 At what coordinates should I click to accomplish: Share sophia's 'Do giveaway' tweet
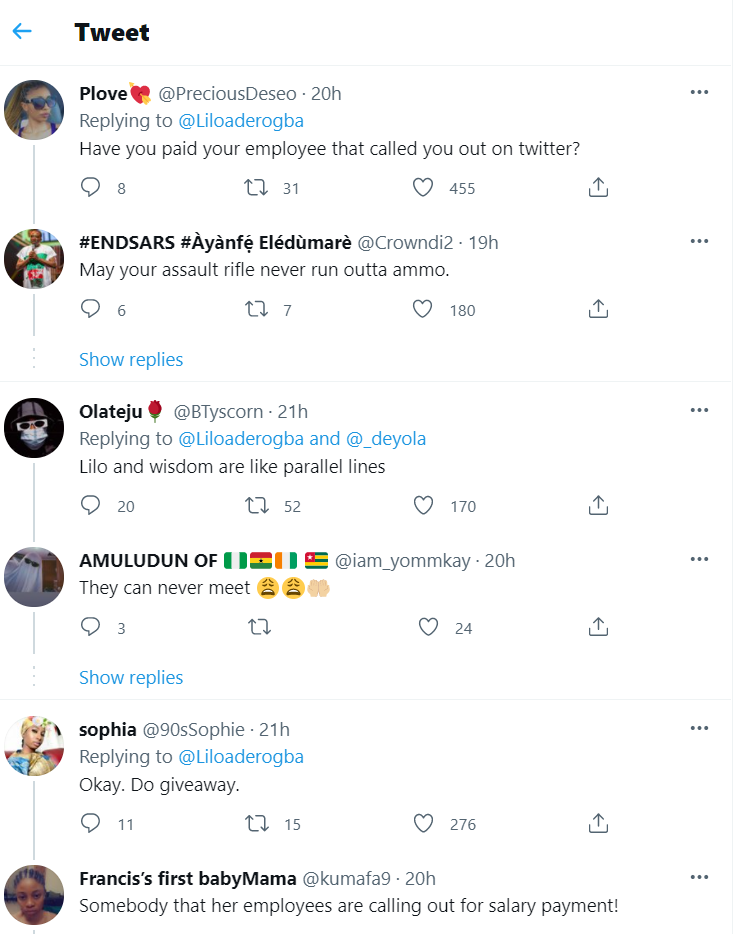(598, 824)
